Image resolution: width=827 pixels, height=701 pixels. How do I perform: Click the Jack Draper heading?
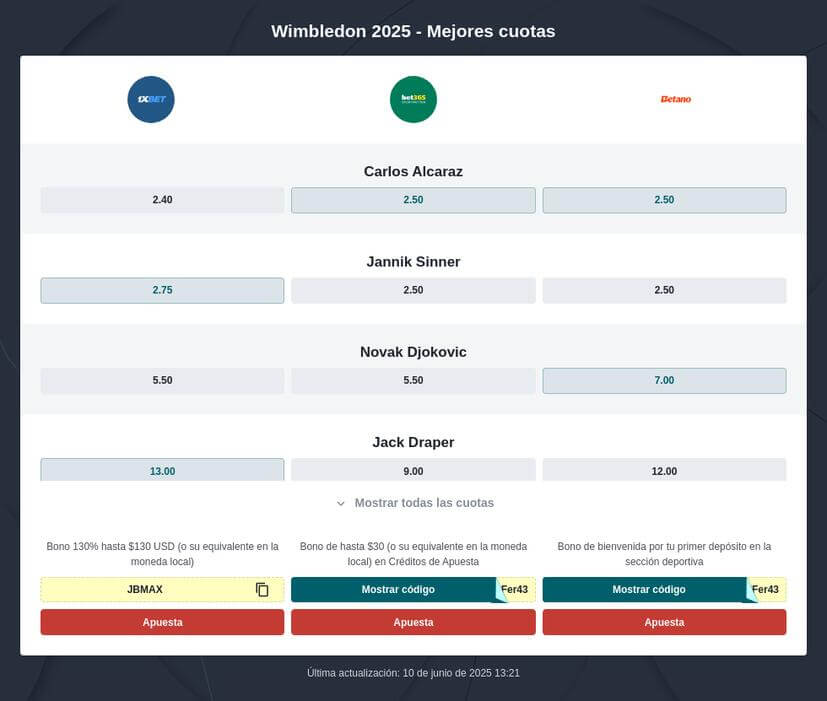coord(413,442)
